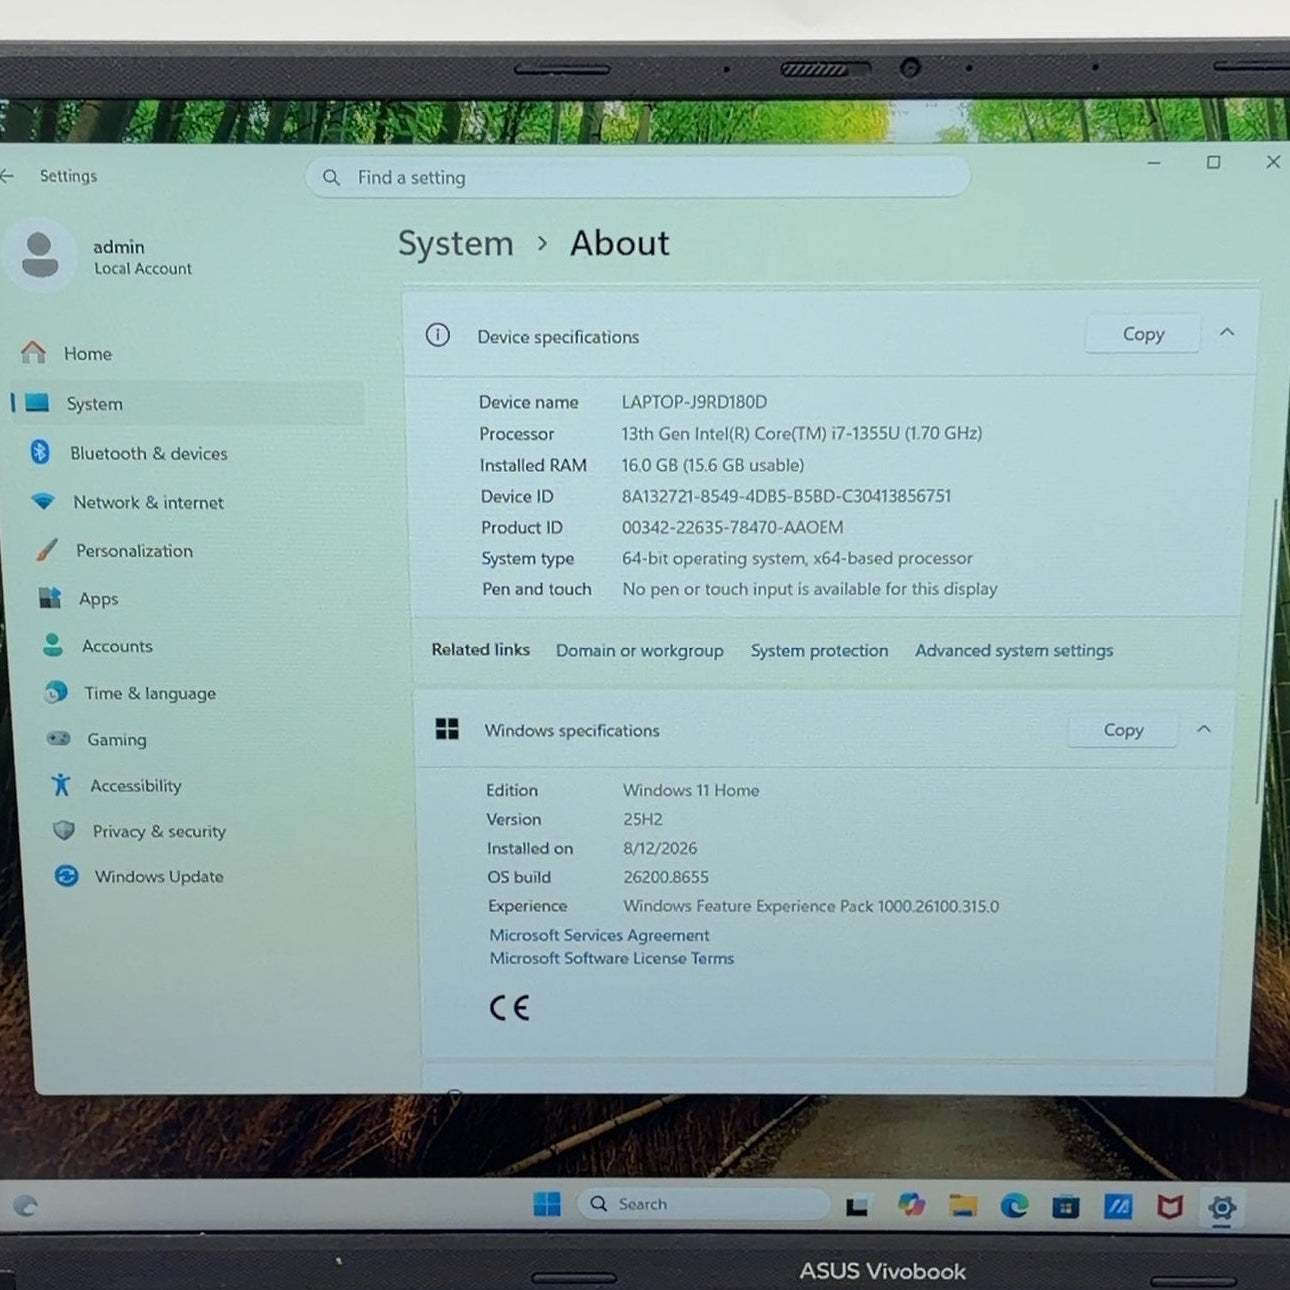Open Personalization via its paintbrush icon
Image resolution: width=1290 pixels, height=1290 pixels.
[x=47, y=549]
